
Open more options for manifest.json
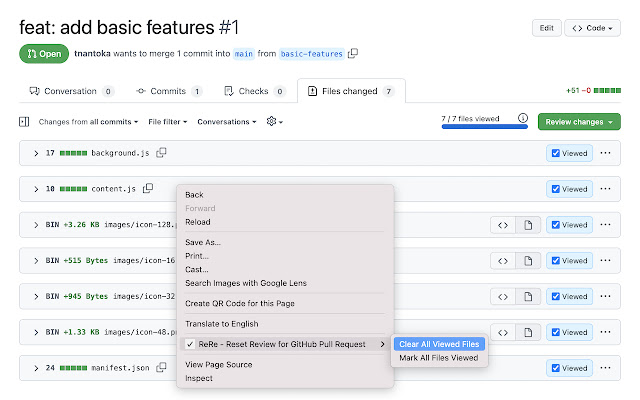[x=606, y=368]
